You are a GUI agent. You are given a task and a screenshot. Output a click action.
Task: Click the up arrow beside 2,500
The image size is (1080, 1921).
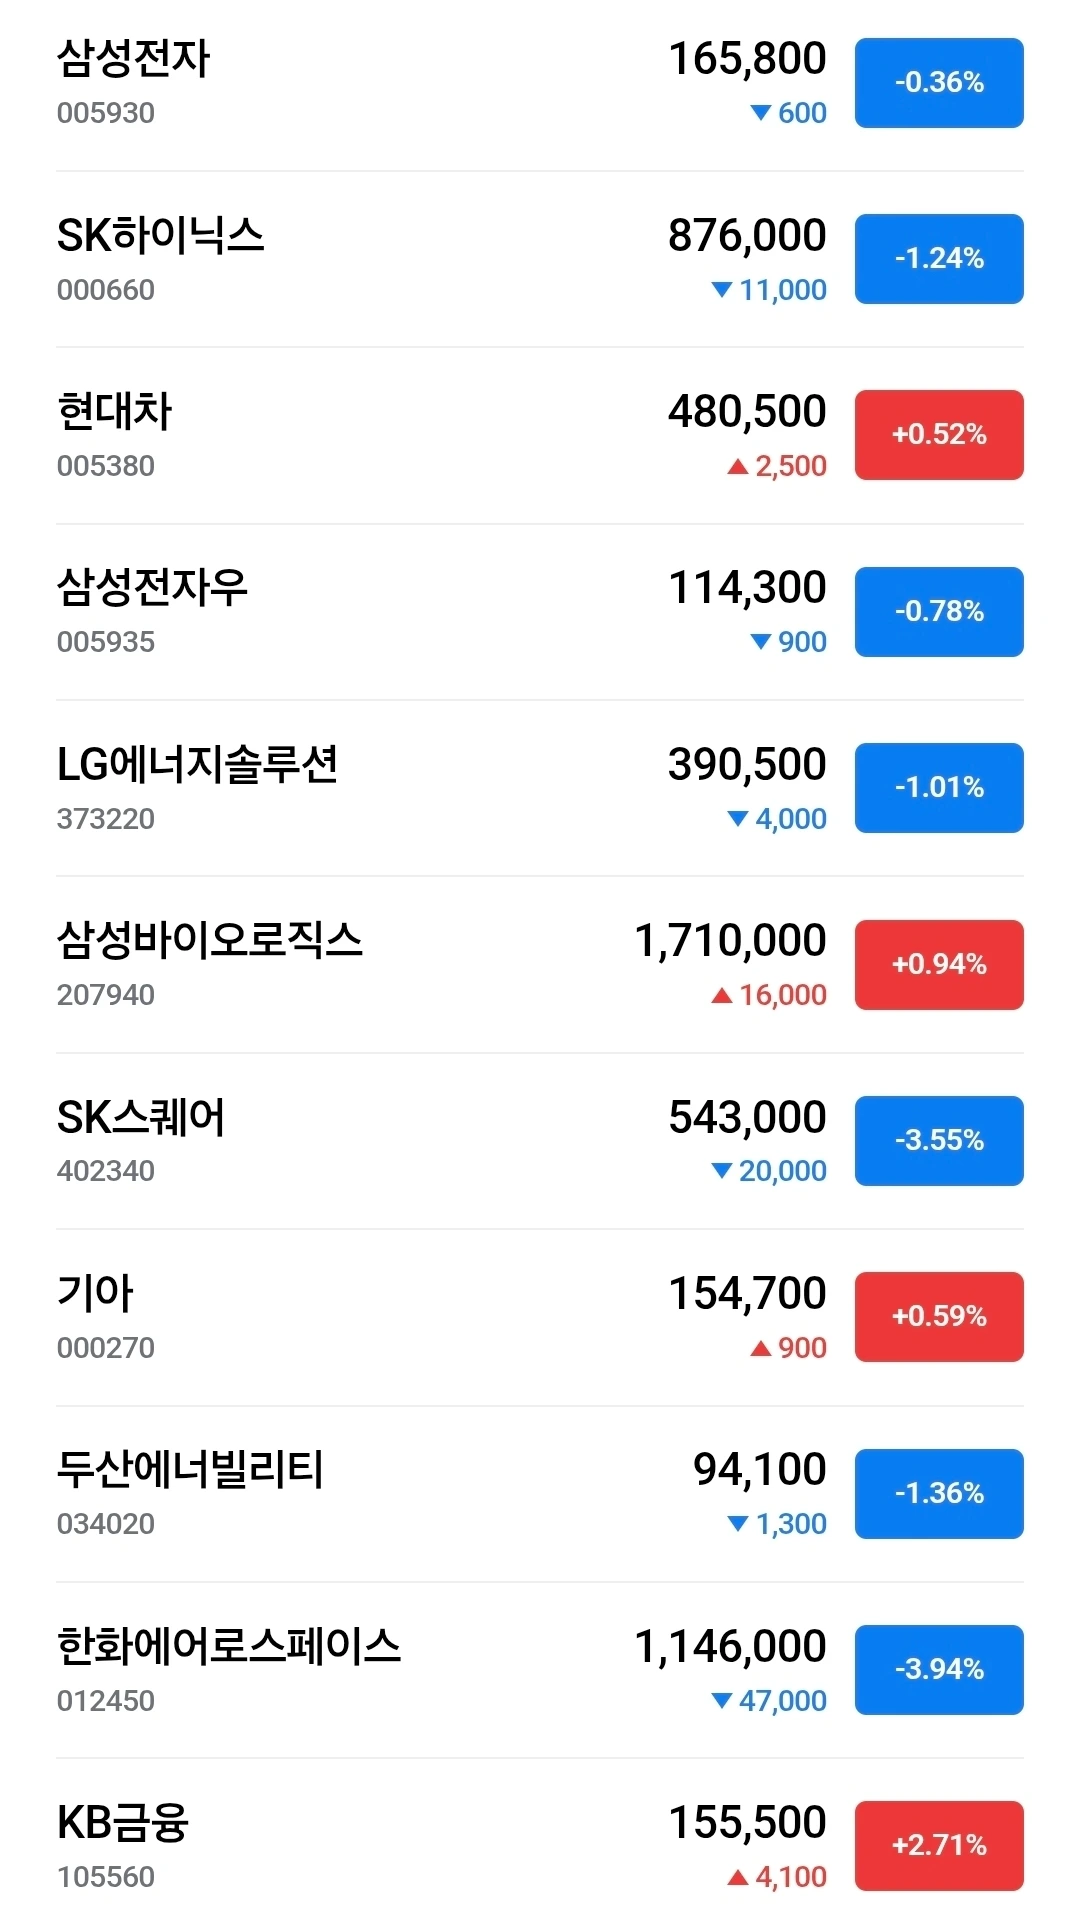pos(738,466)
